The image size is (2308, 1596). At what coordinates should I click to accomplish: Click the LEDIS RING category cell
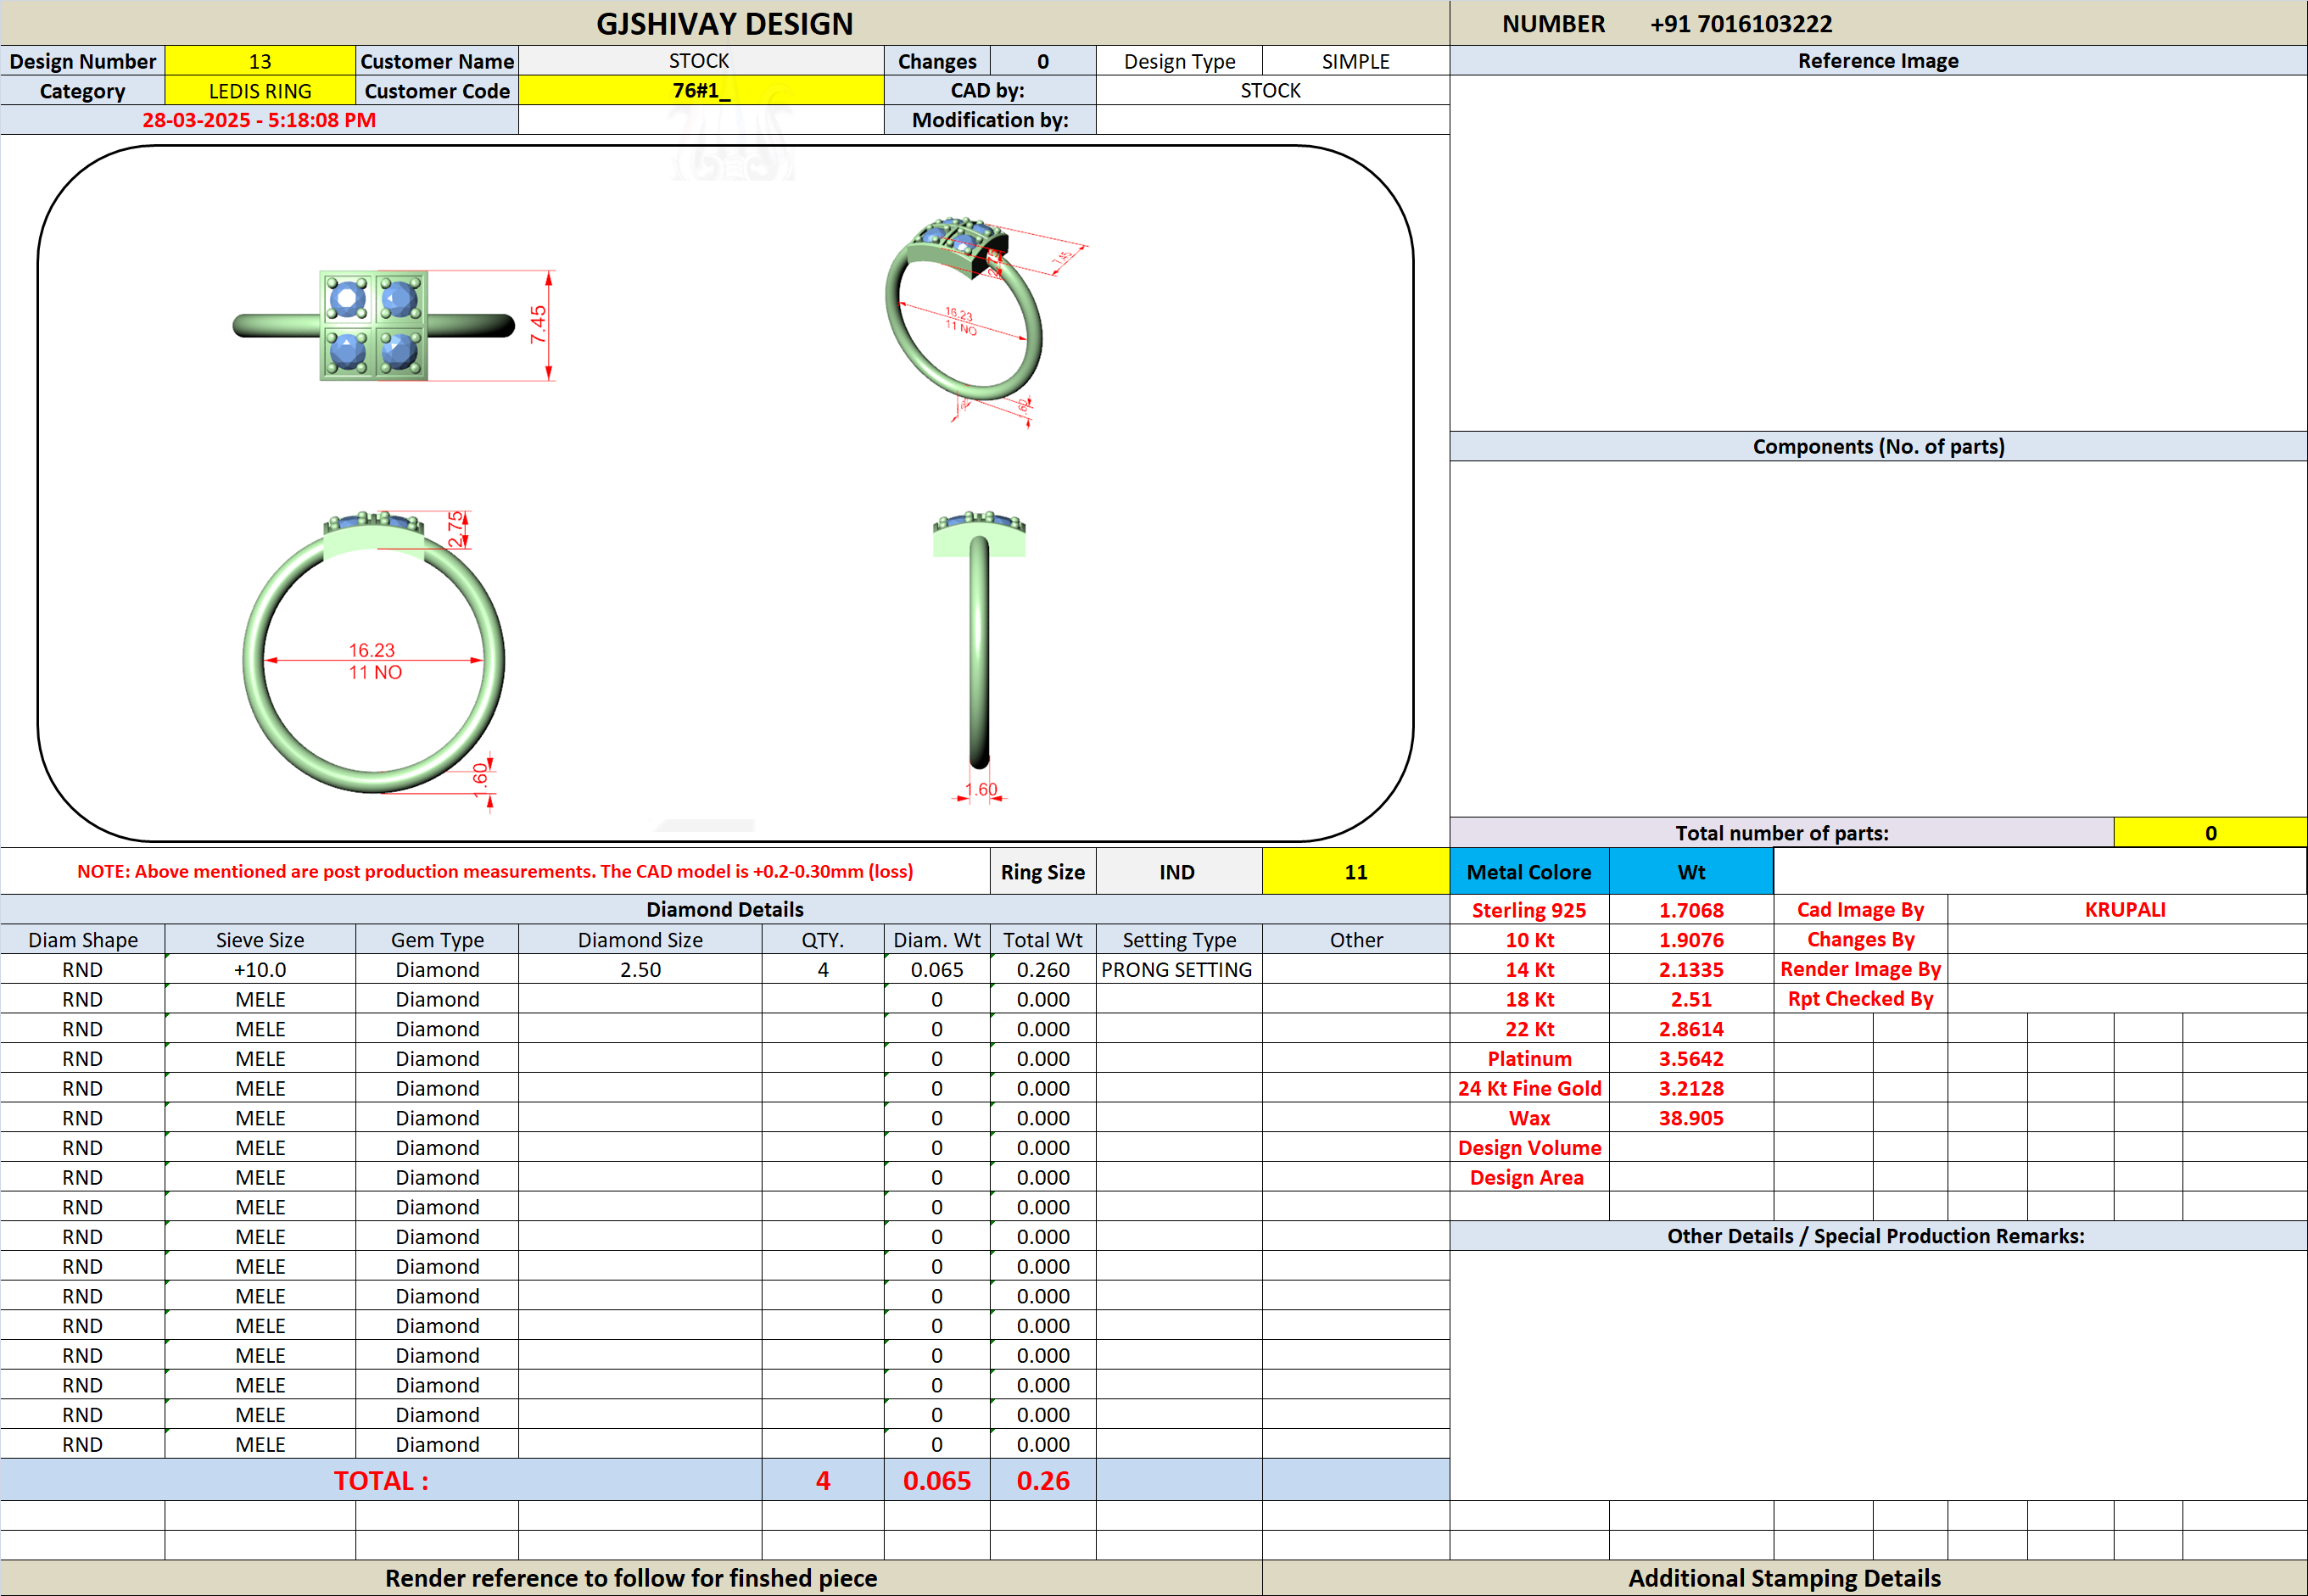[260, 91]
